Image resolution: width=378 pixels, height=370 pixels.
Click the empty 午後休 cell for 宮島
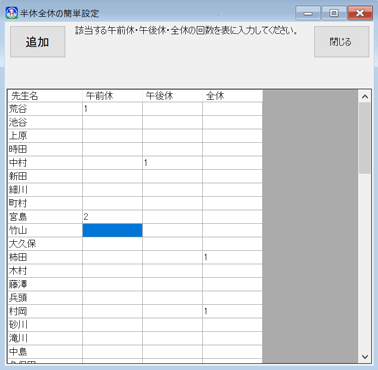click(x=172, y=217)
